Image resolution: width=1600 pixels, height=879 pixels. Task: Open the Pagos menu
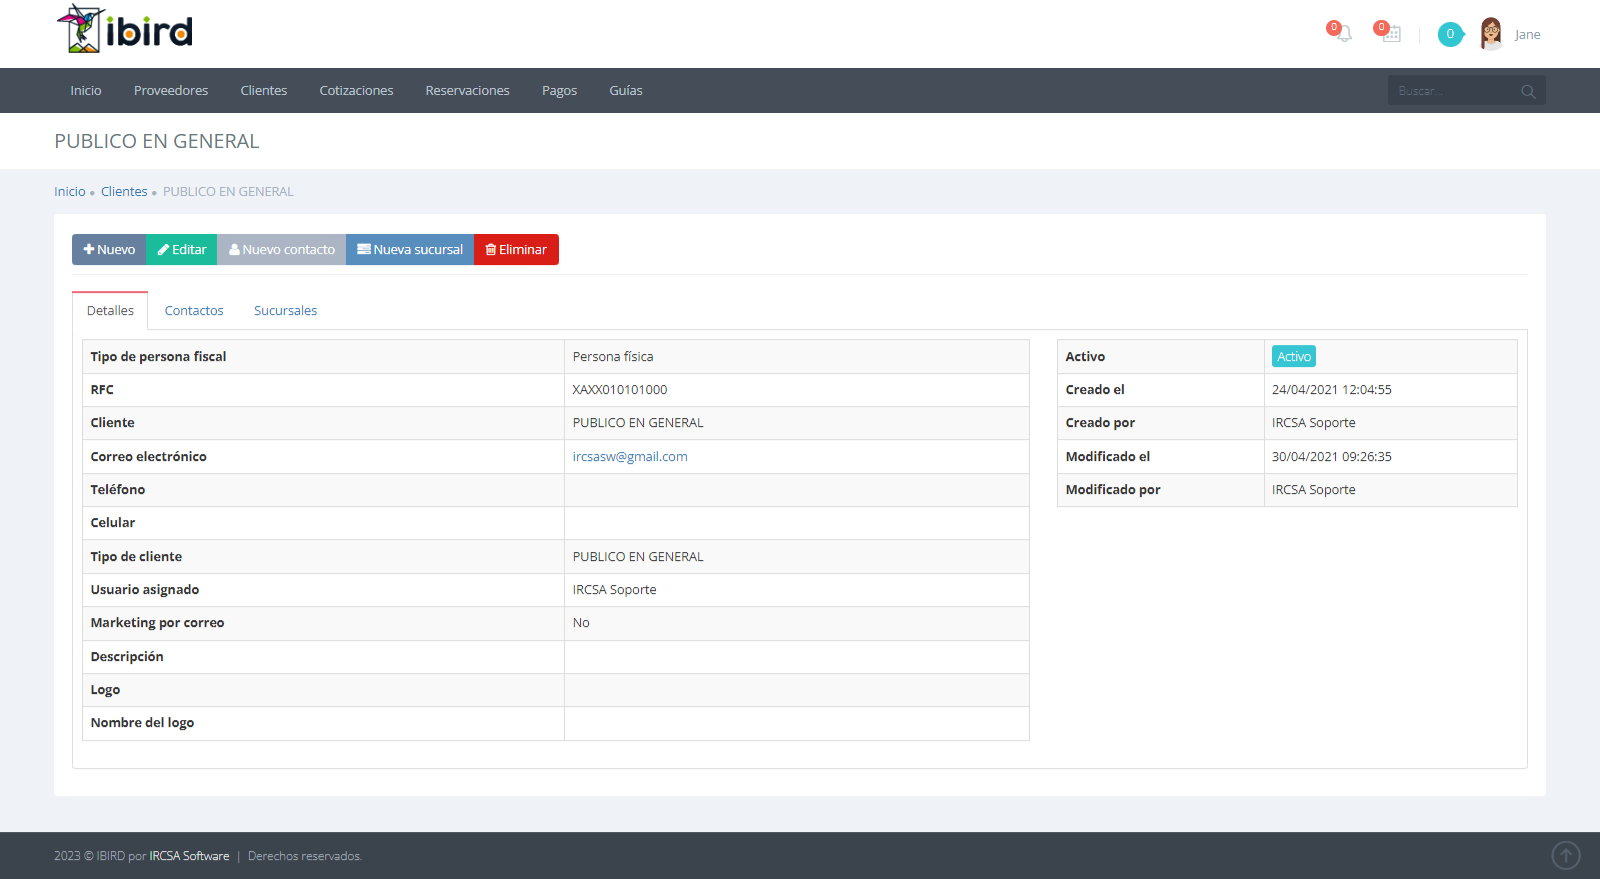[x=559, y=90]
